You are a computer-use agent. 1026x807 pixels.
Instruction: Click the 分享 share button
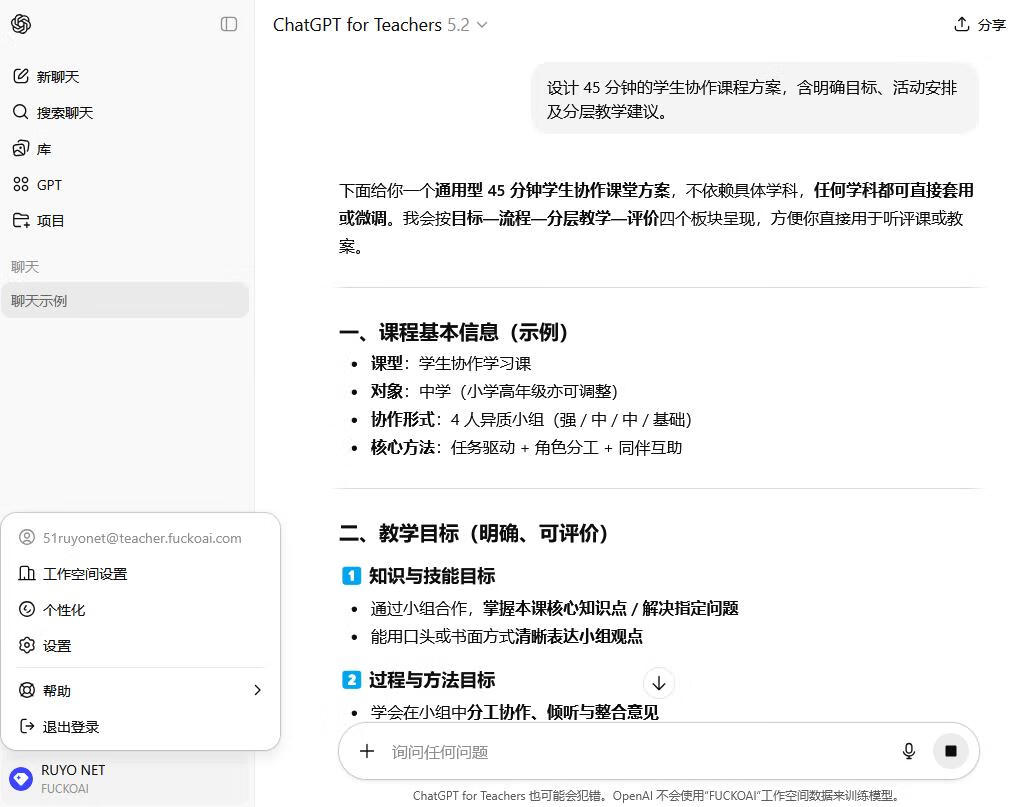click(x=980, y=25)
